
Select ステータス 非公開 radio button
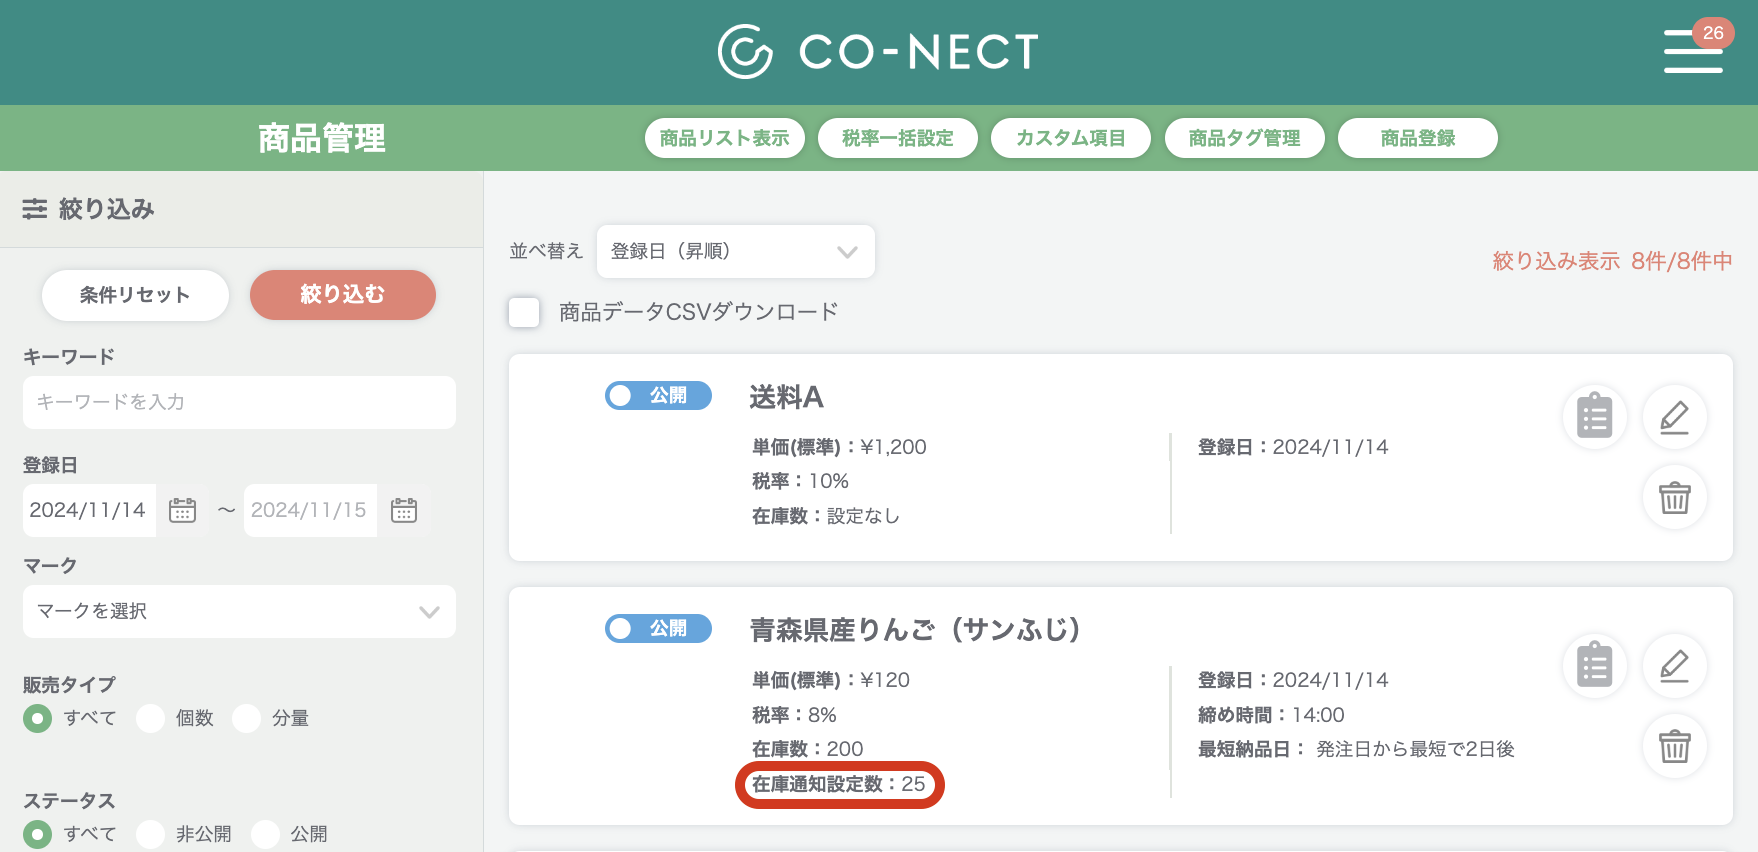(150, 834)
